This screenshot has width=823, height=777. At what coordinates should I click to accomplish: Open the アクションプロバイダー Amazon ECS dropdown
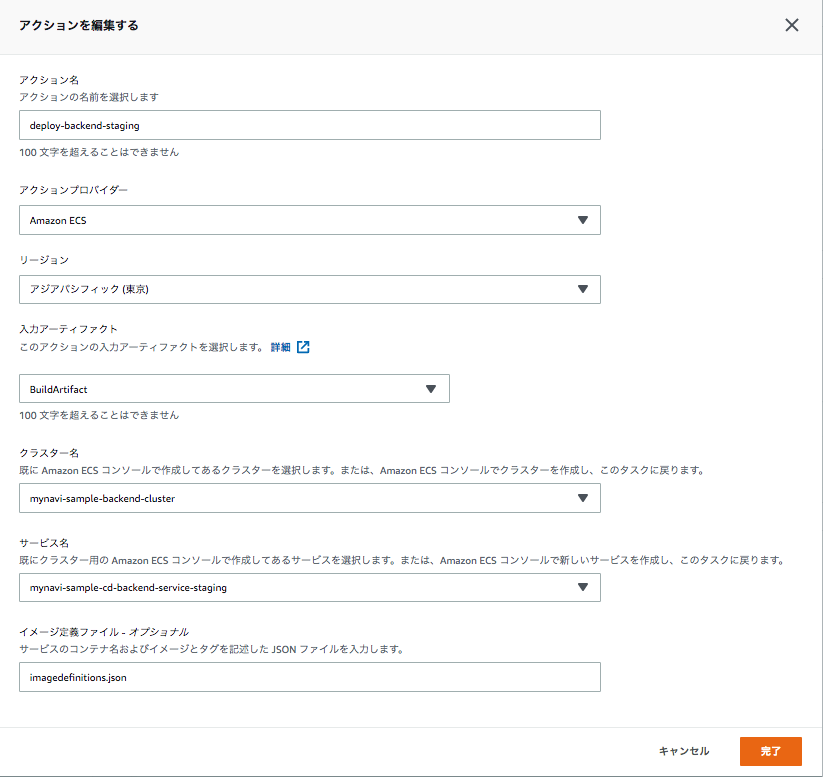[x=310, y=220]
